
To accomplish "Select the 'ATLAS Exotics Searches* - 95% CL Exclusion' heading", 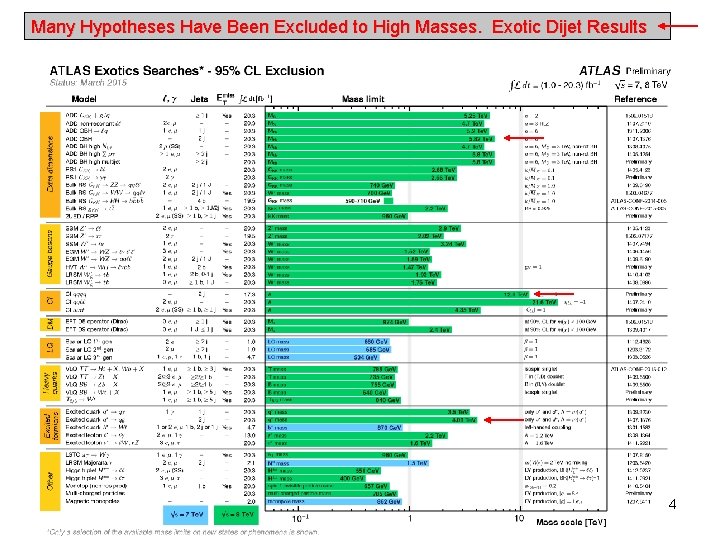I will click(x=187, y=70).
